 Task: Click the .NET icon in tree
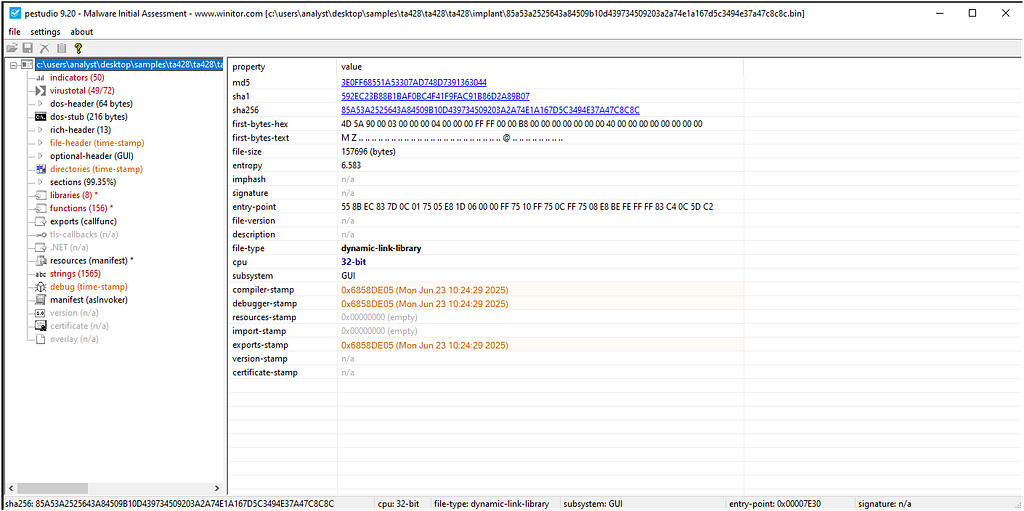click(40, 248)
